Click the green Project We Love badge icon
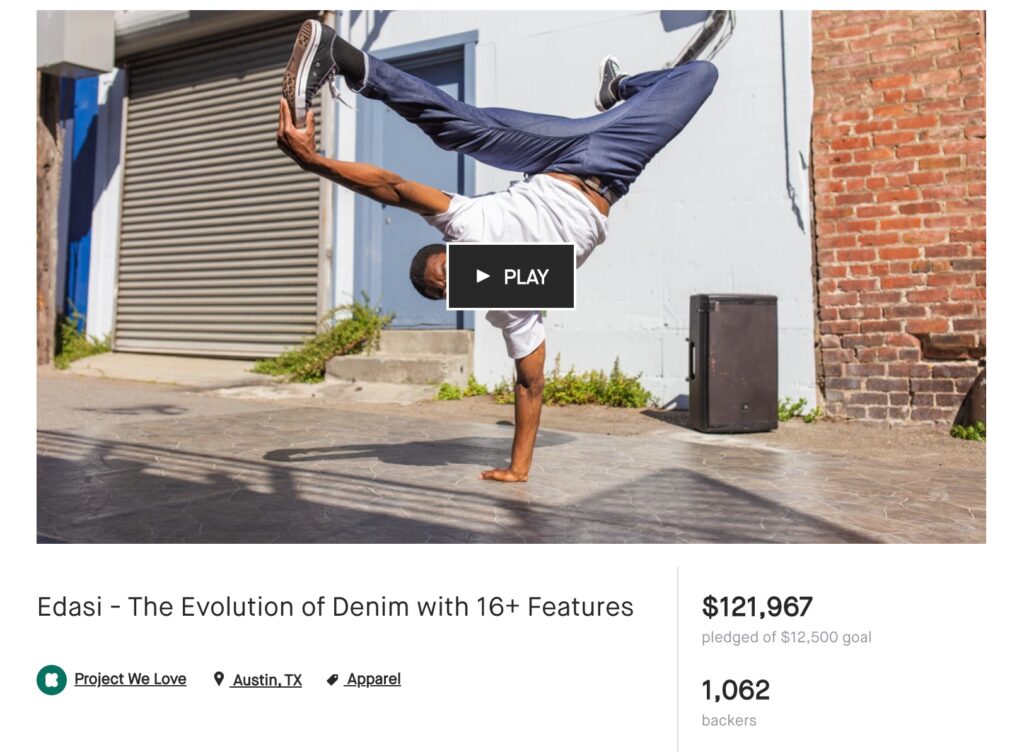 (52, 680)
